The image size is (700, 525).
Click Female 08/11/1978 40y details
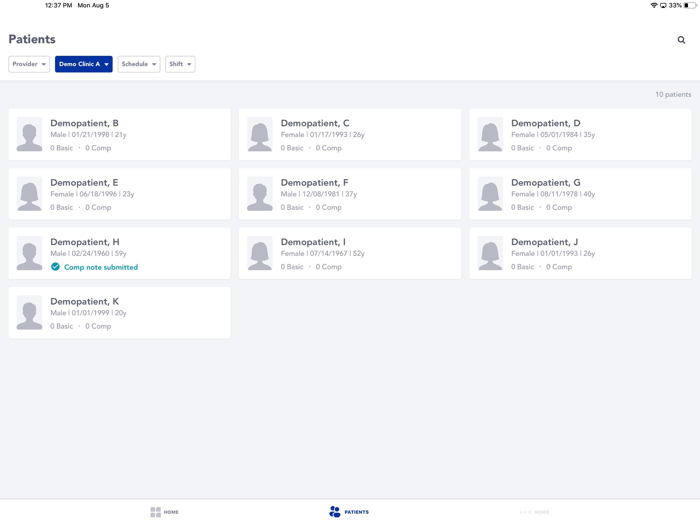click(x=553, y=194)
